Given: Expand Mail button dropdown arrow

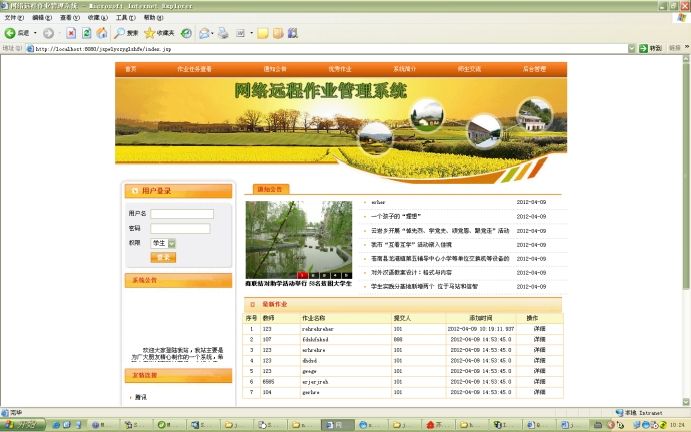Looking at the screenshot, I should (x=212, y=33).
